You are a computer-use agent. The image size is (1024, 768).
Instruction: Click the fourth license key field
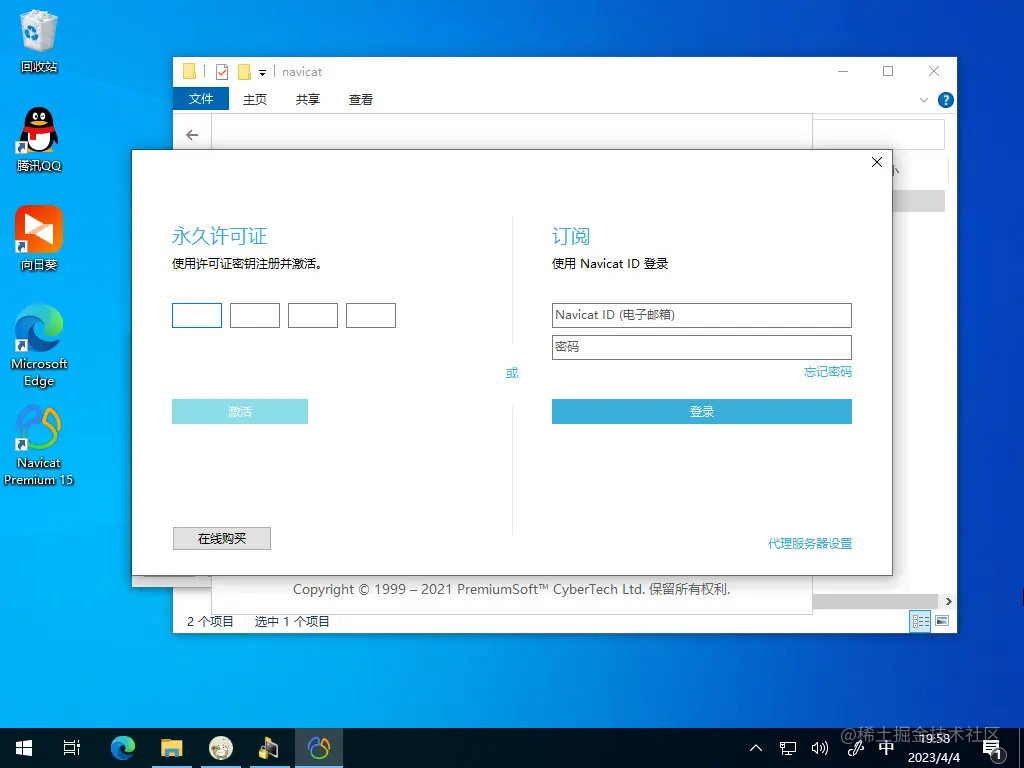click(x=371, y=315)
